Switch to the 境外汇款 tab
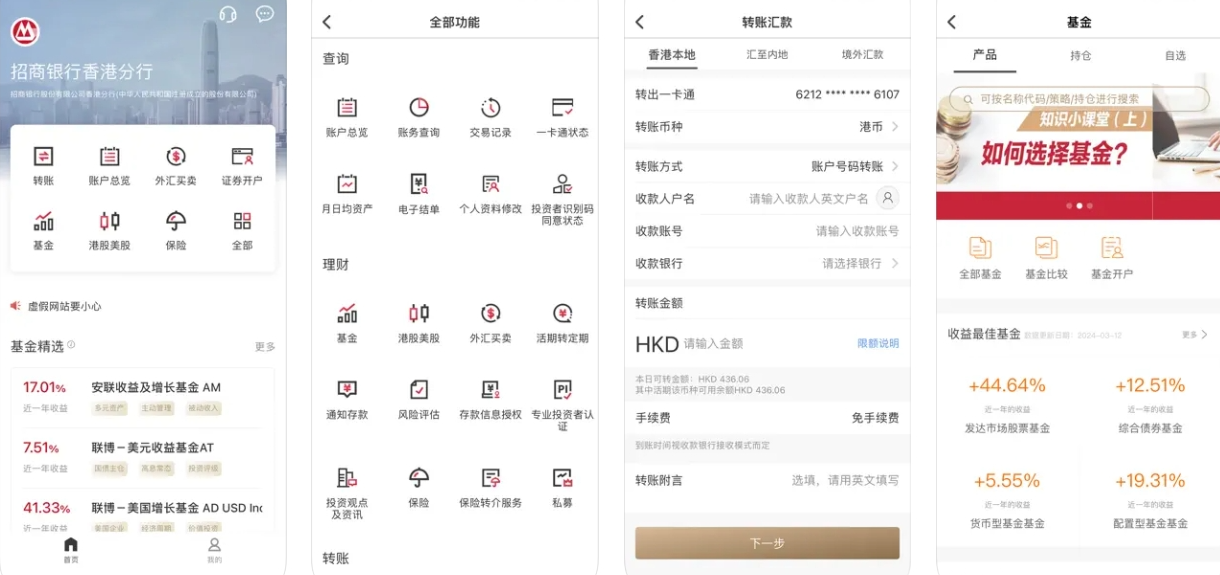1220x575 pixels. (862, 55)
